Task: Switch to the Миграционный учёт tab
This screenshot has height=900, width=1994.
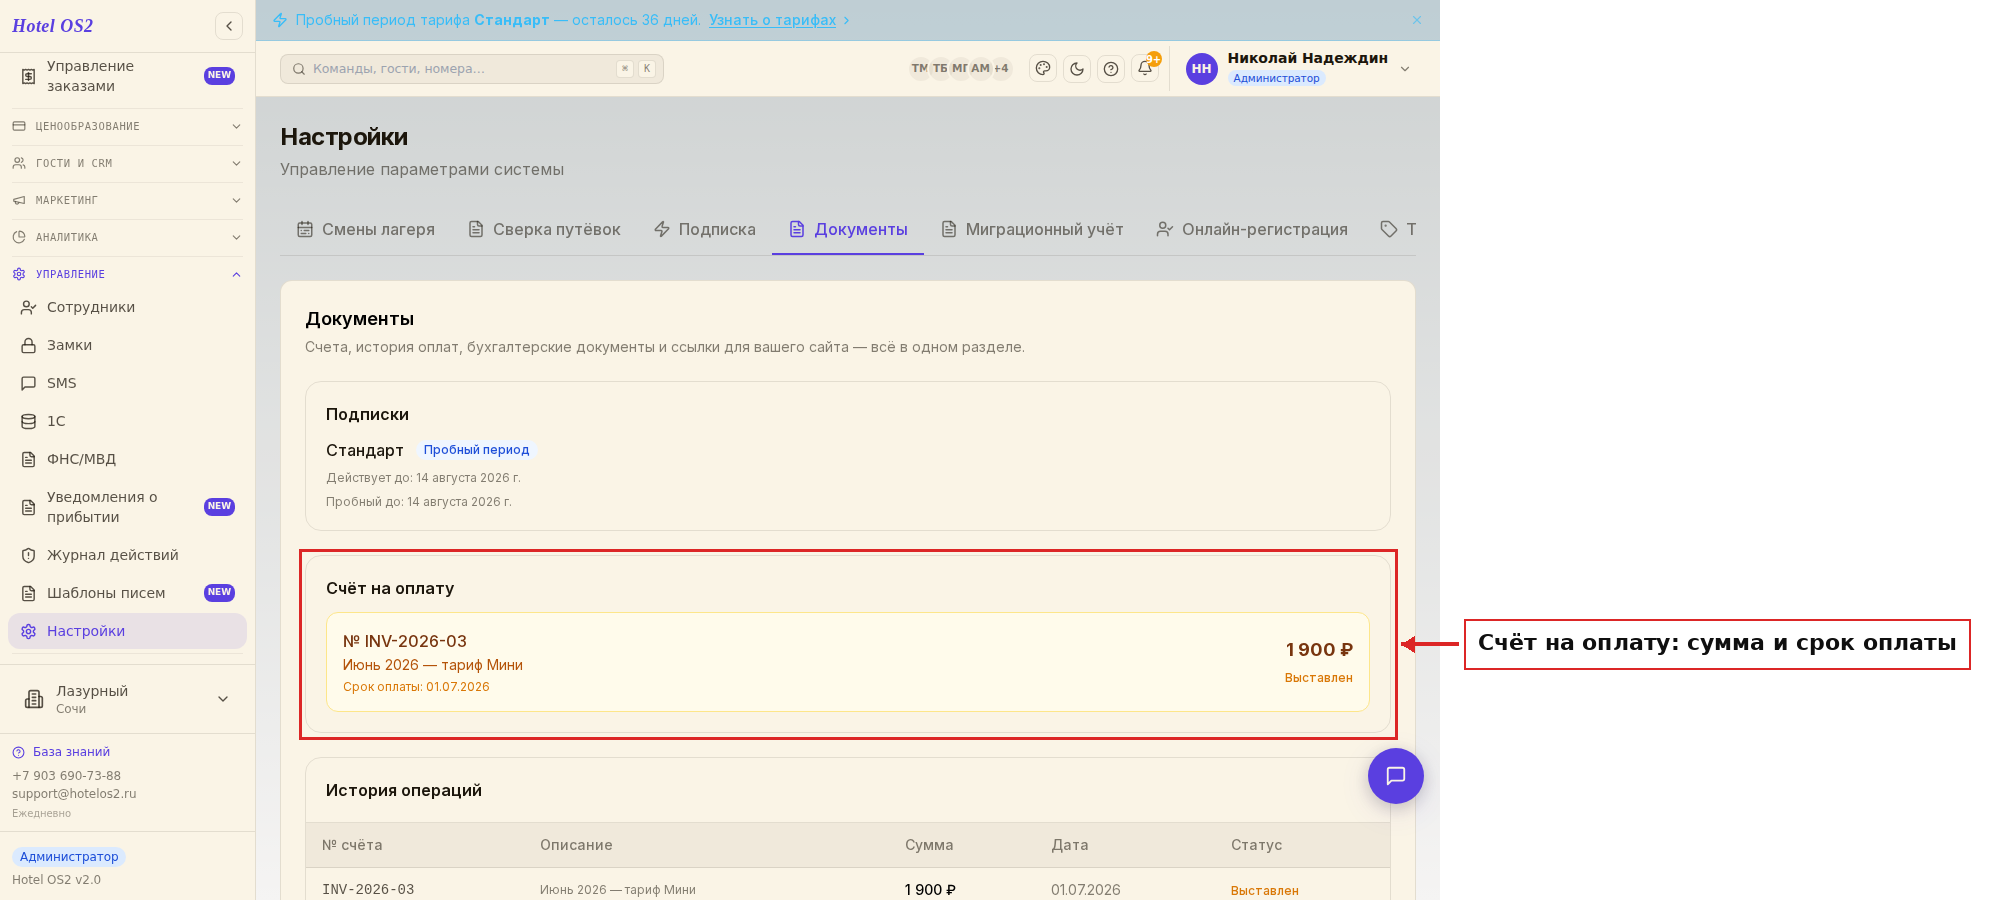Action: click(x=1032, y=229)
